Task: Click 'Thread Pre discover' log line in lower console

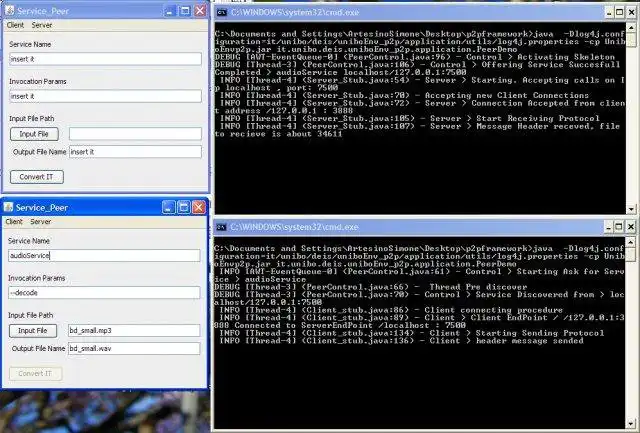Action: [x=371, y=287]
